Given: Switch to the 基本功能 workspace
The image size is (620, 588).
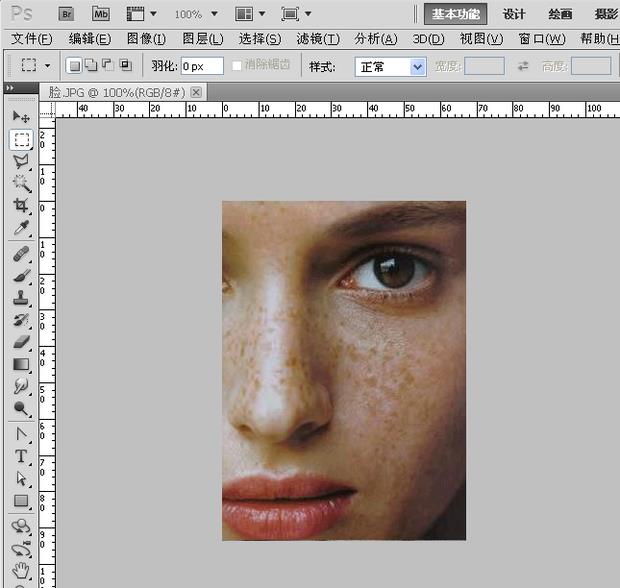Looking at the screenshot, I should [x=455, y=14].
